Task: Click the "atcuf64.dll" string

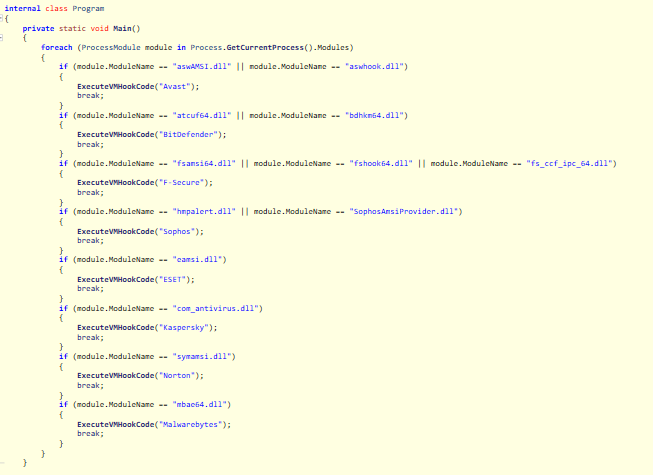Action: point(202,115)
